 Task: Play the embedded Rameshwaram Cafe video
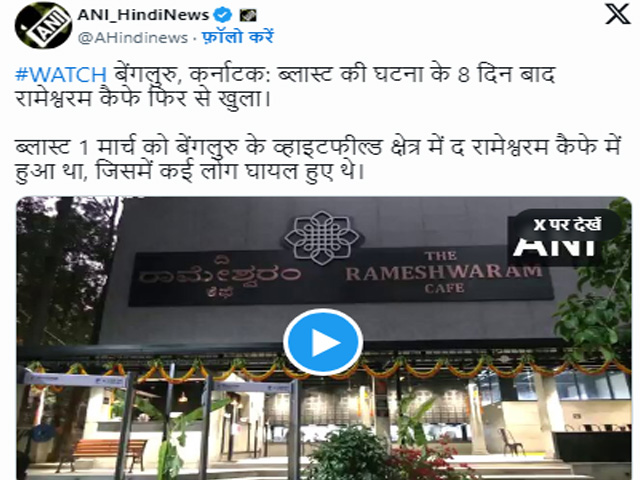[x=323, y=342]
